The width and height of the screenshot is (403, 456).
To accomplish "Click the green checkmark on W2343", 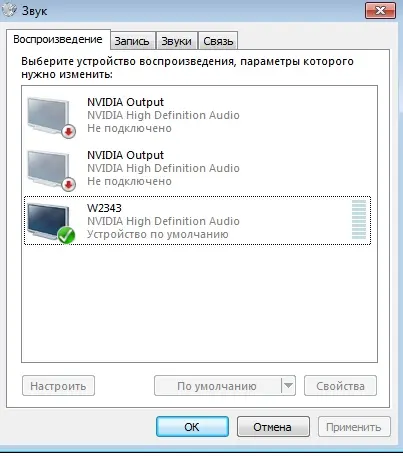I will point(66,235).
